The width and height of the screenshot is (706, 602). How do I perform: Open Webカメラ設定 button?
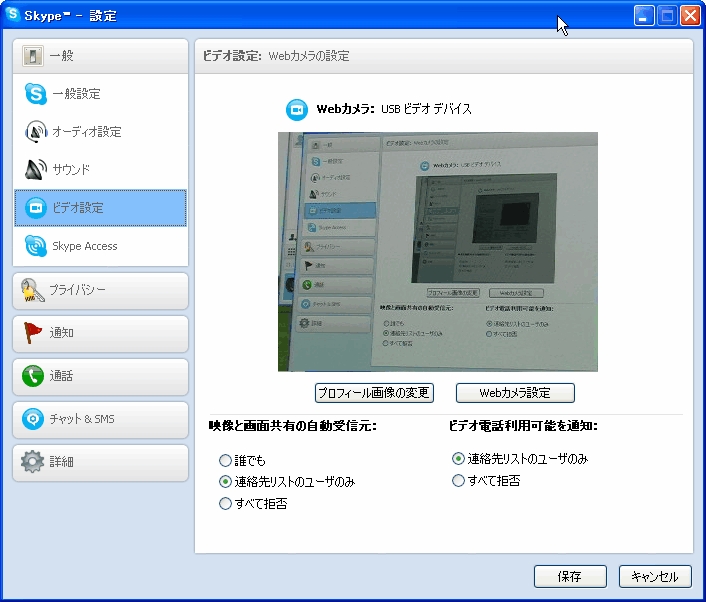click(515, 393)
